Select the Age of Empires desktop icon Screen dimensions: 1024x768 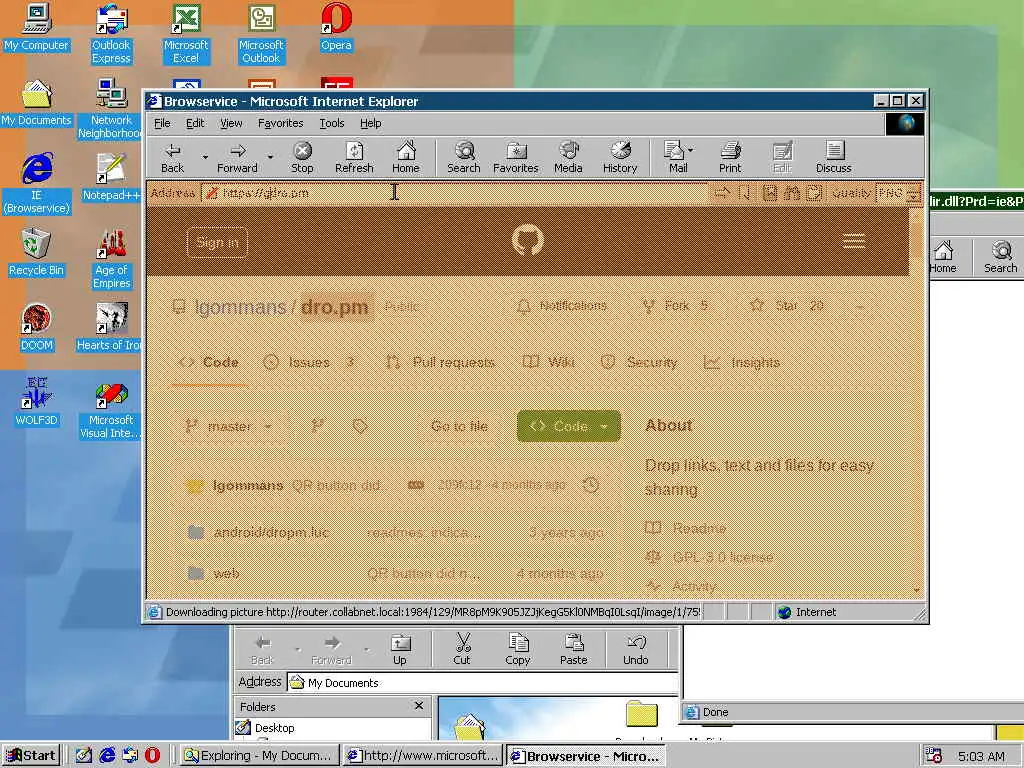click(111, 259)
